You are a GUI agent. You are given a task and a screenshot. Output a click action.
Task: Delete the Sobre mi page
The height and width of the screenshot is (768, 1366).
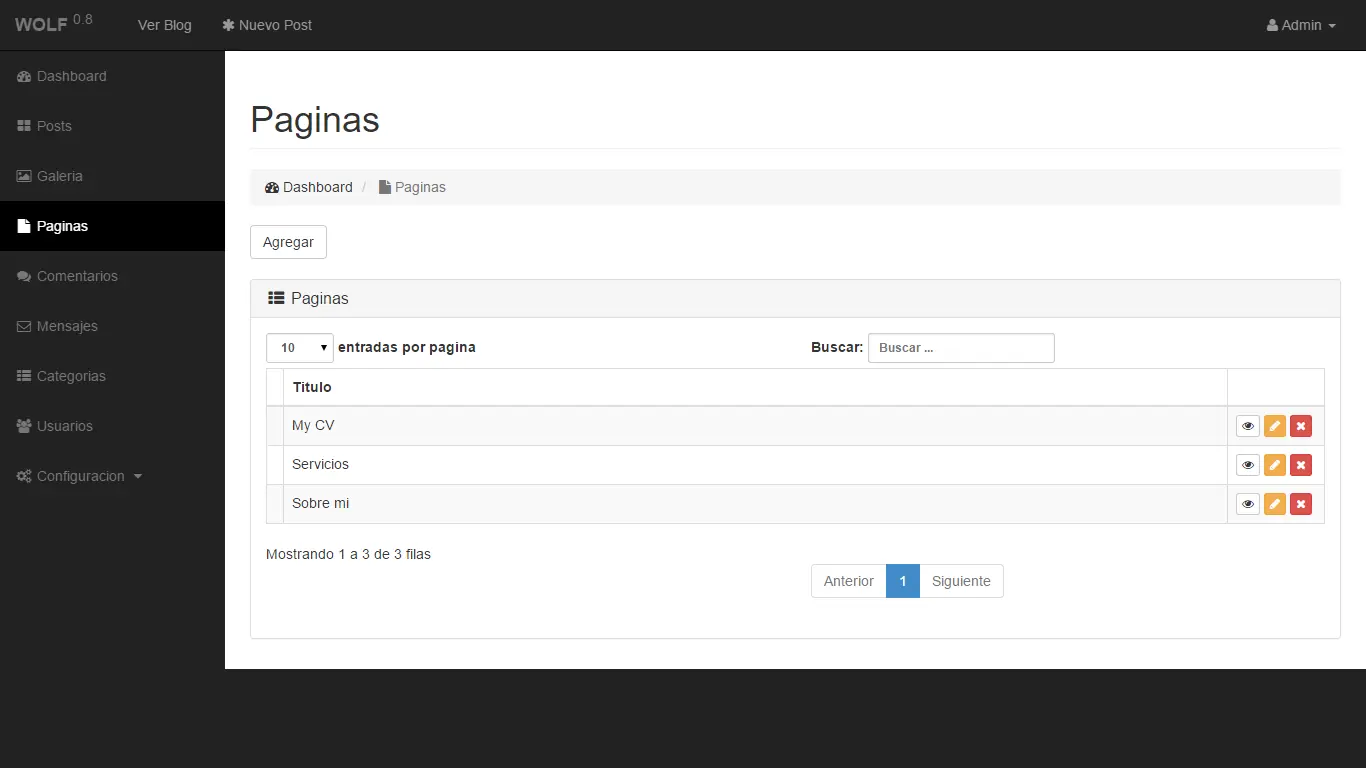[1301, 504]
